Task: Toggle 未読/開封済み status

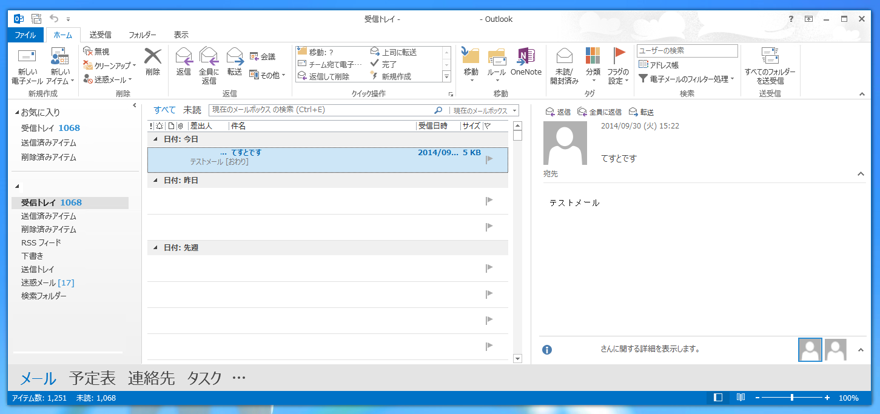Action: pos(564,66)
